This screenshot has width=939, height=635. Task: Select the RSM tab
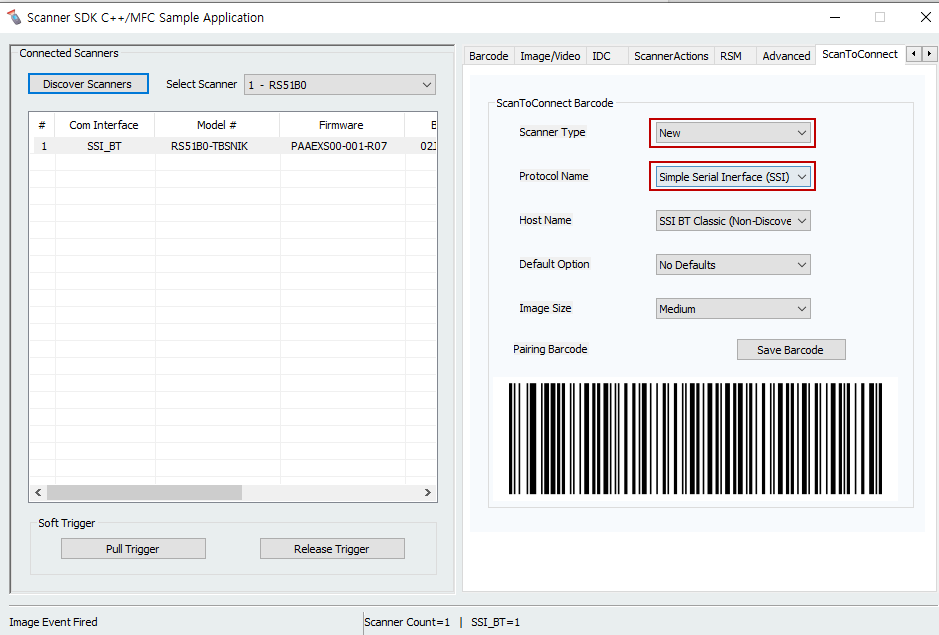point(731,56)
